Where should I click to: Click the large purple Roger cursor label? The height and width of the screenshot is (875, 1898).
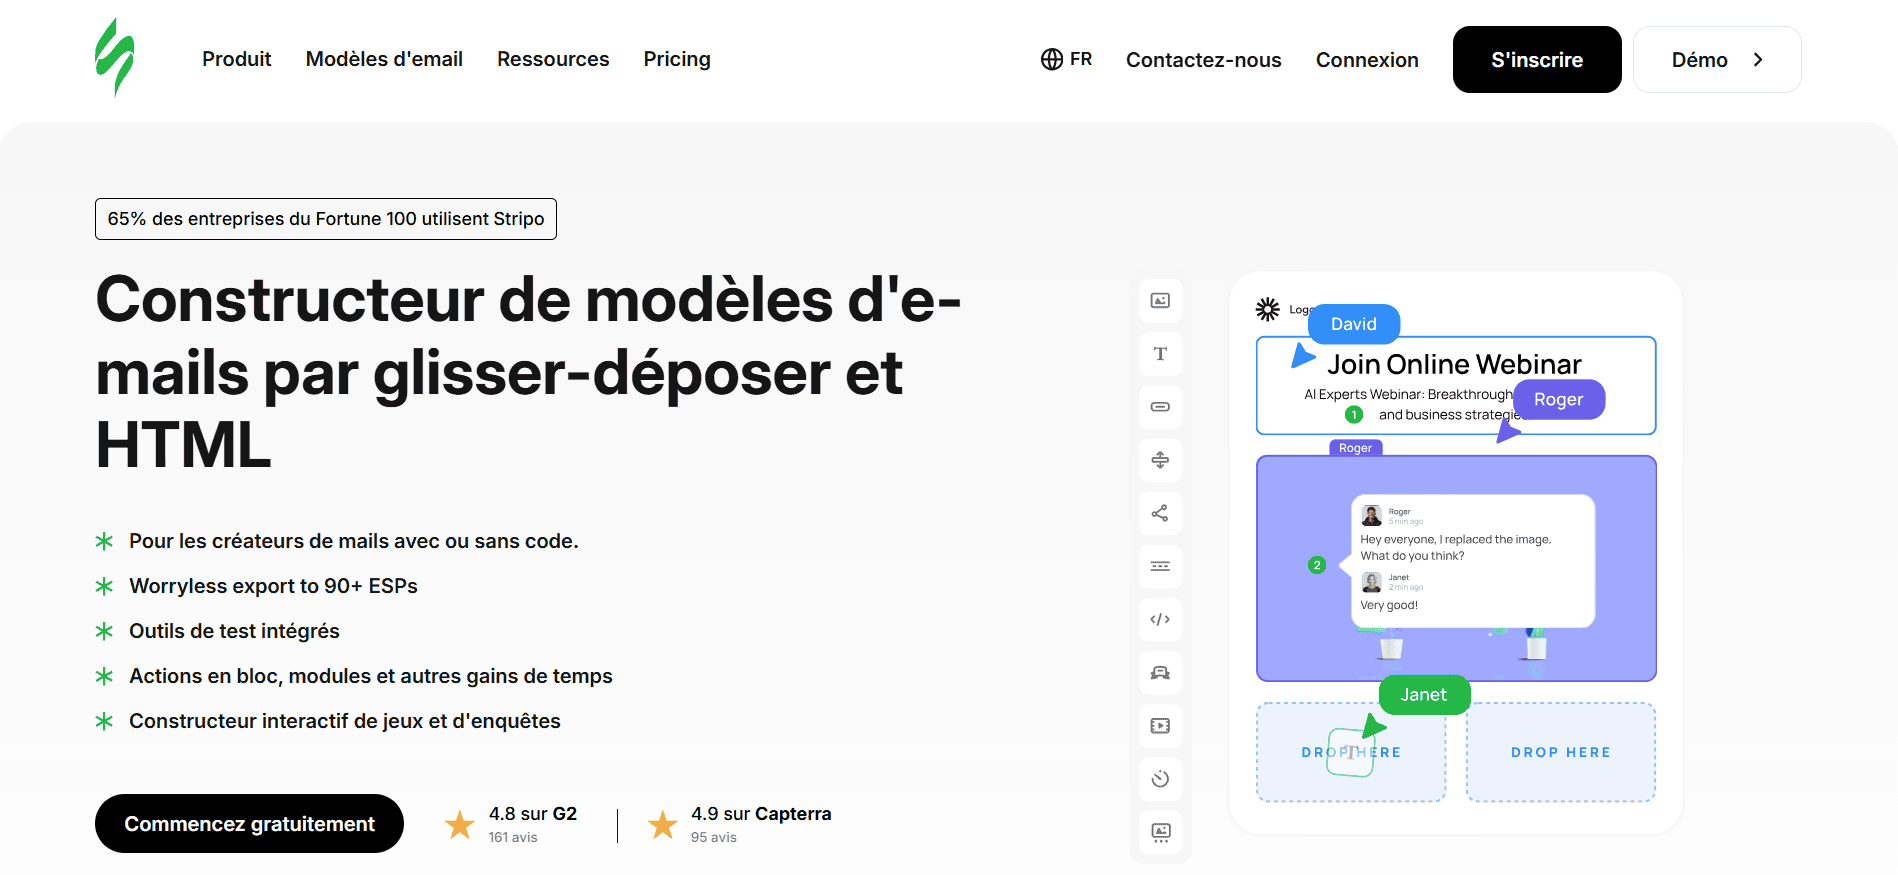pos(1559,399)
